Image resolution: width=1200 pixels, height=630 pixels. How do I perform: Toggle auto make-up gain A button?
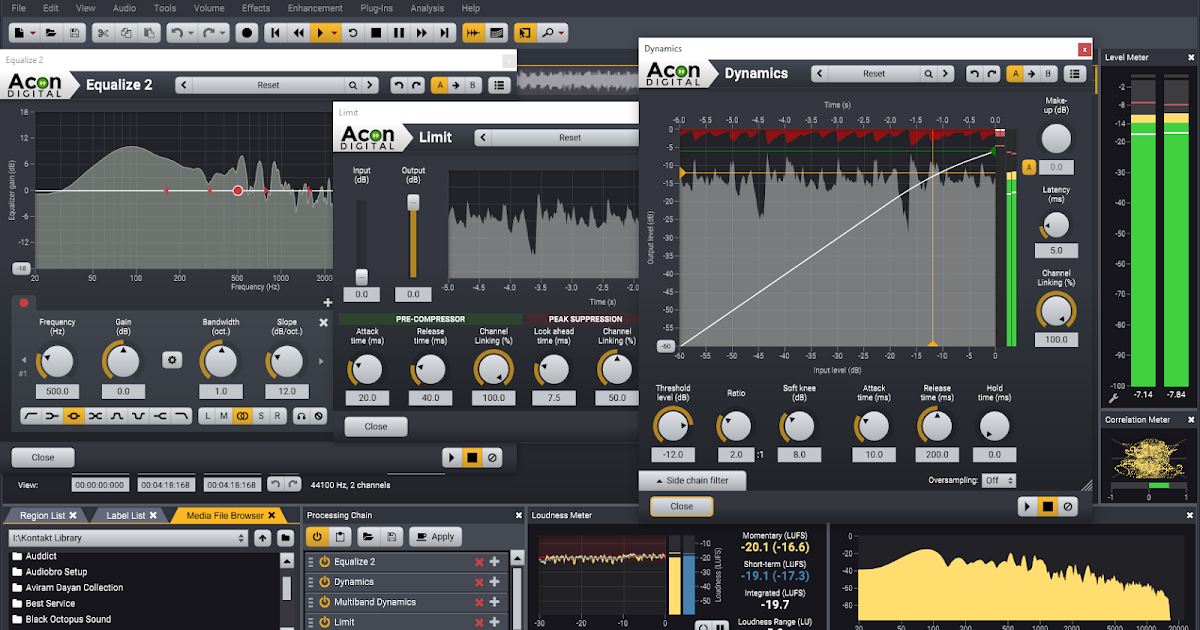tap(1029, 167)
